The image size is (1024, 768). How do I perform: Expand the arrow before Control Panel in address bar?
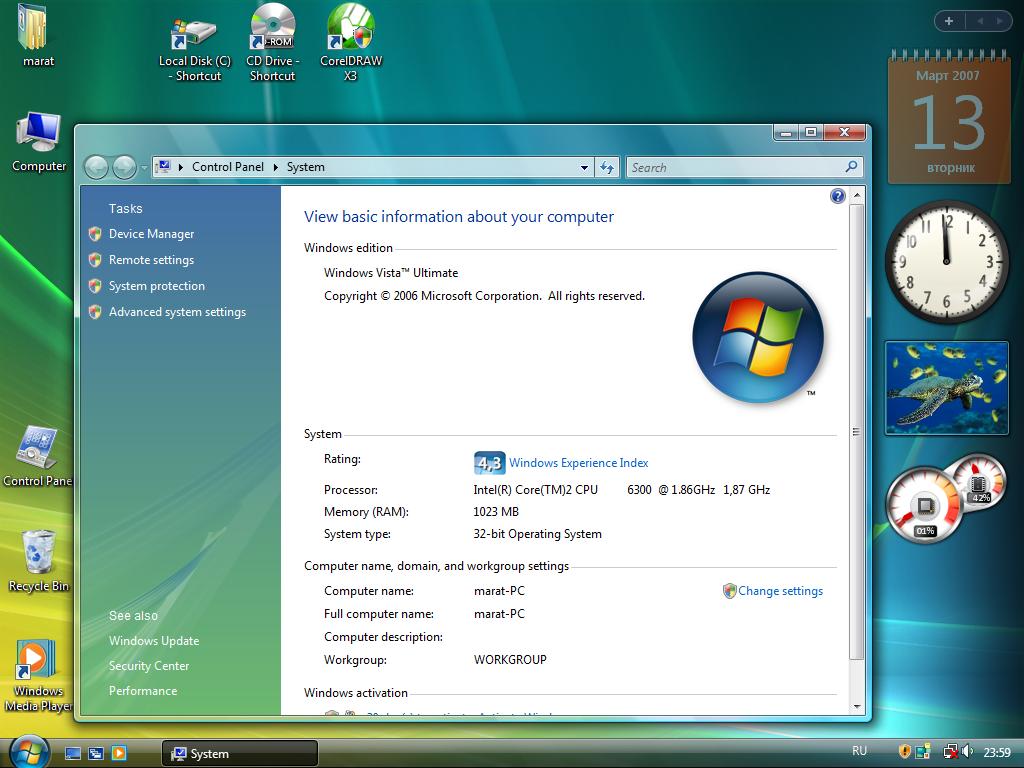tap(180, 167)
